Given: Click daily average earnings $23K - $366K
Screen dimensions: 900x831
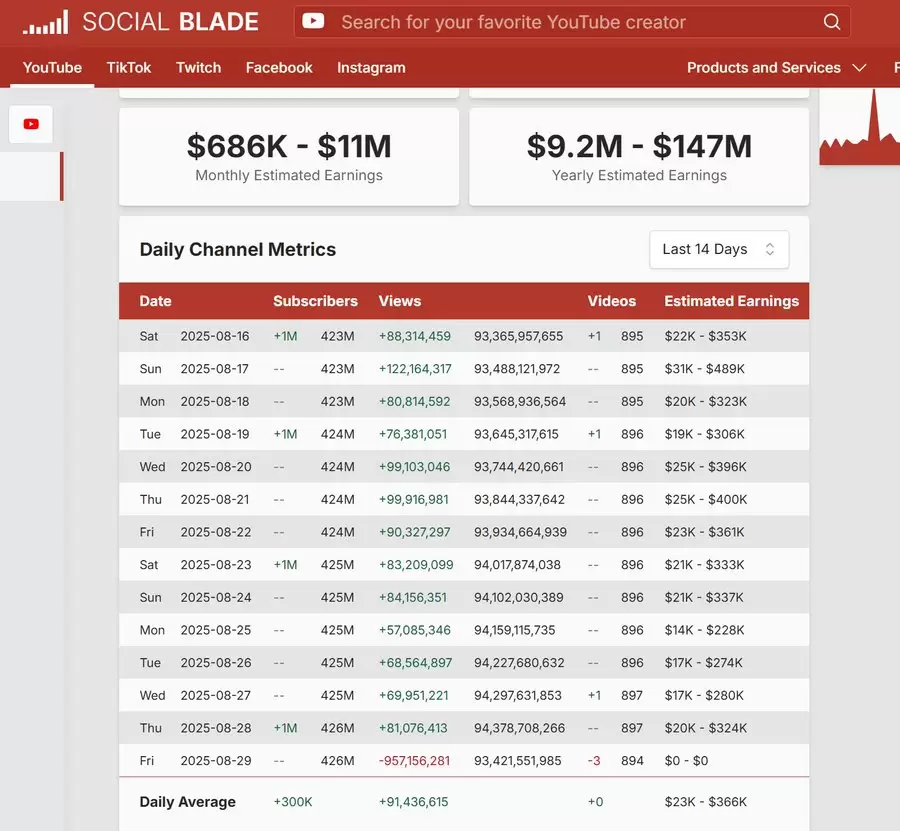Looking at the screenshot, I should pyautogui.click(x=705, y=802).
